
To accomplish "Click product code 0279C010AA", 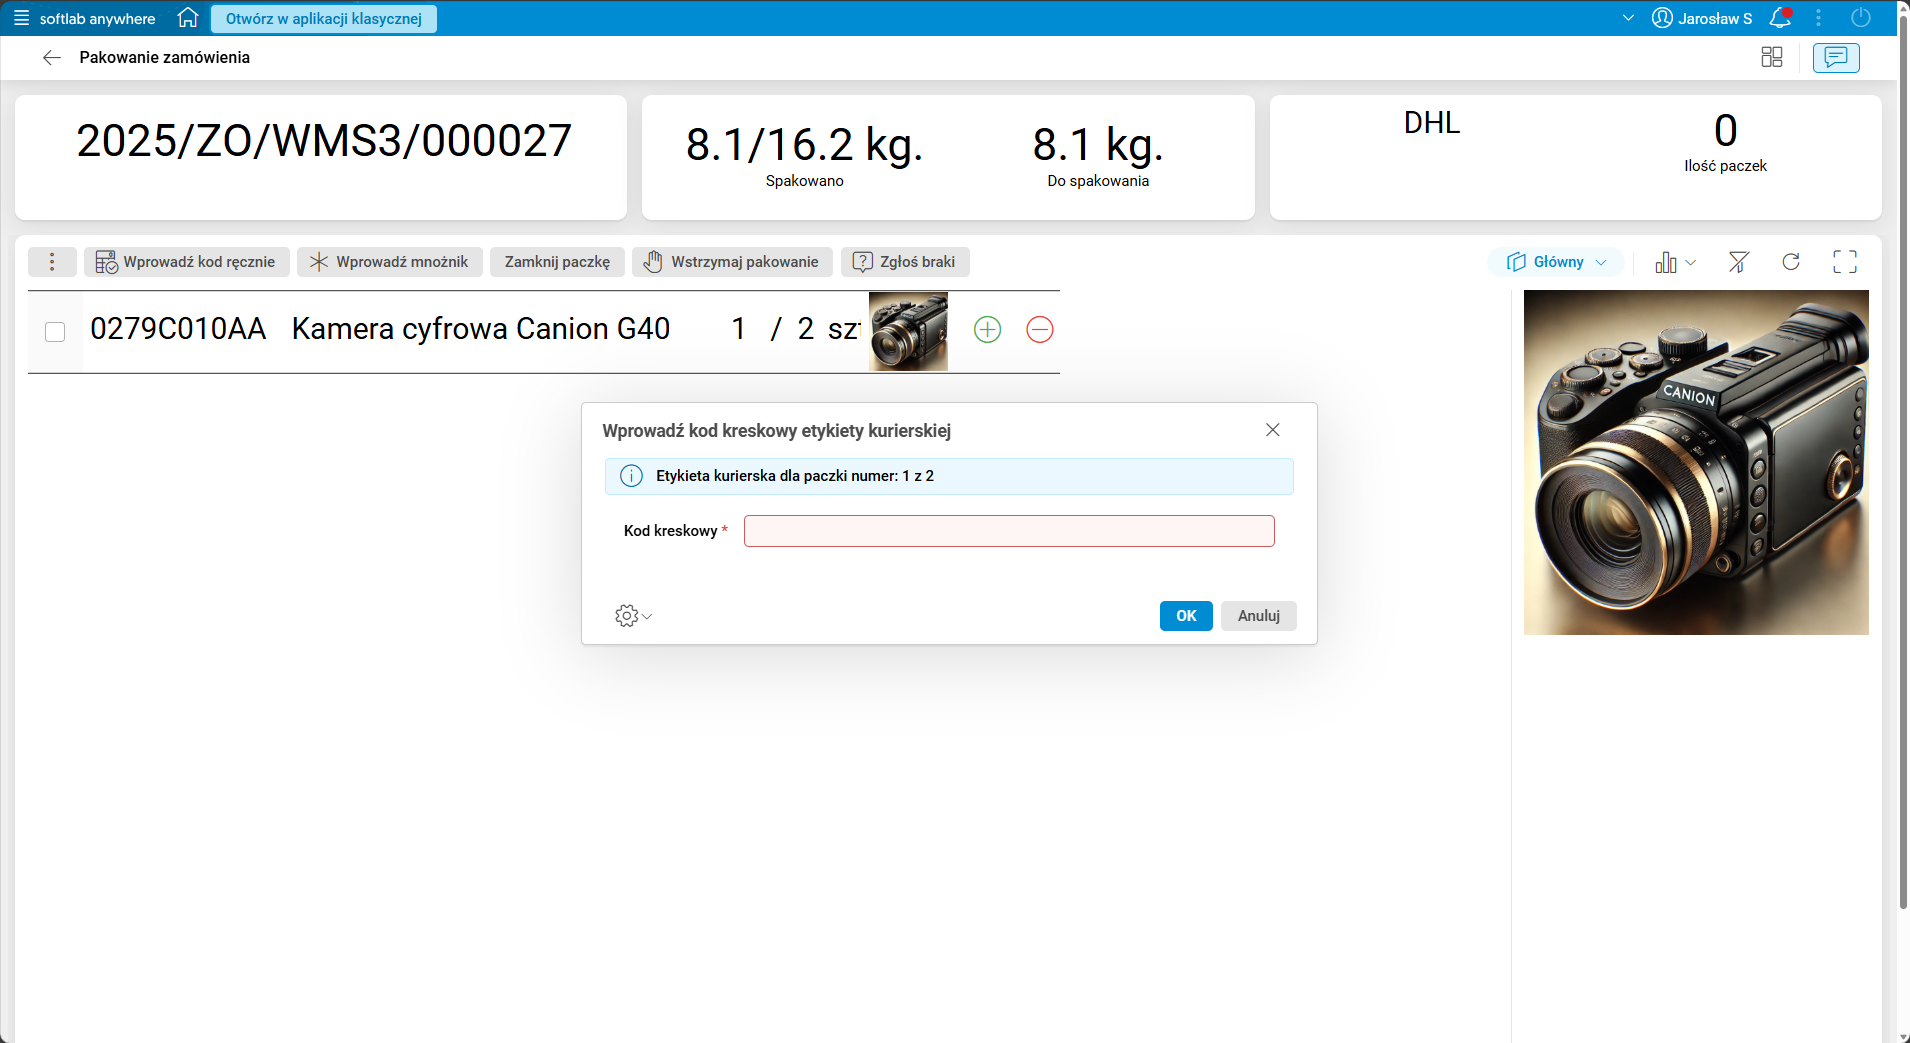I will click(x=178, y=329).
